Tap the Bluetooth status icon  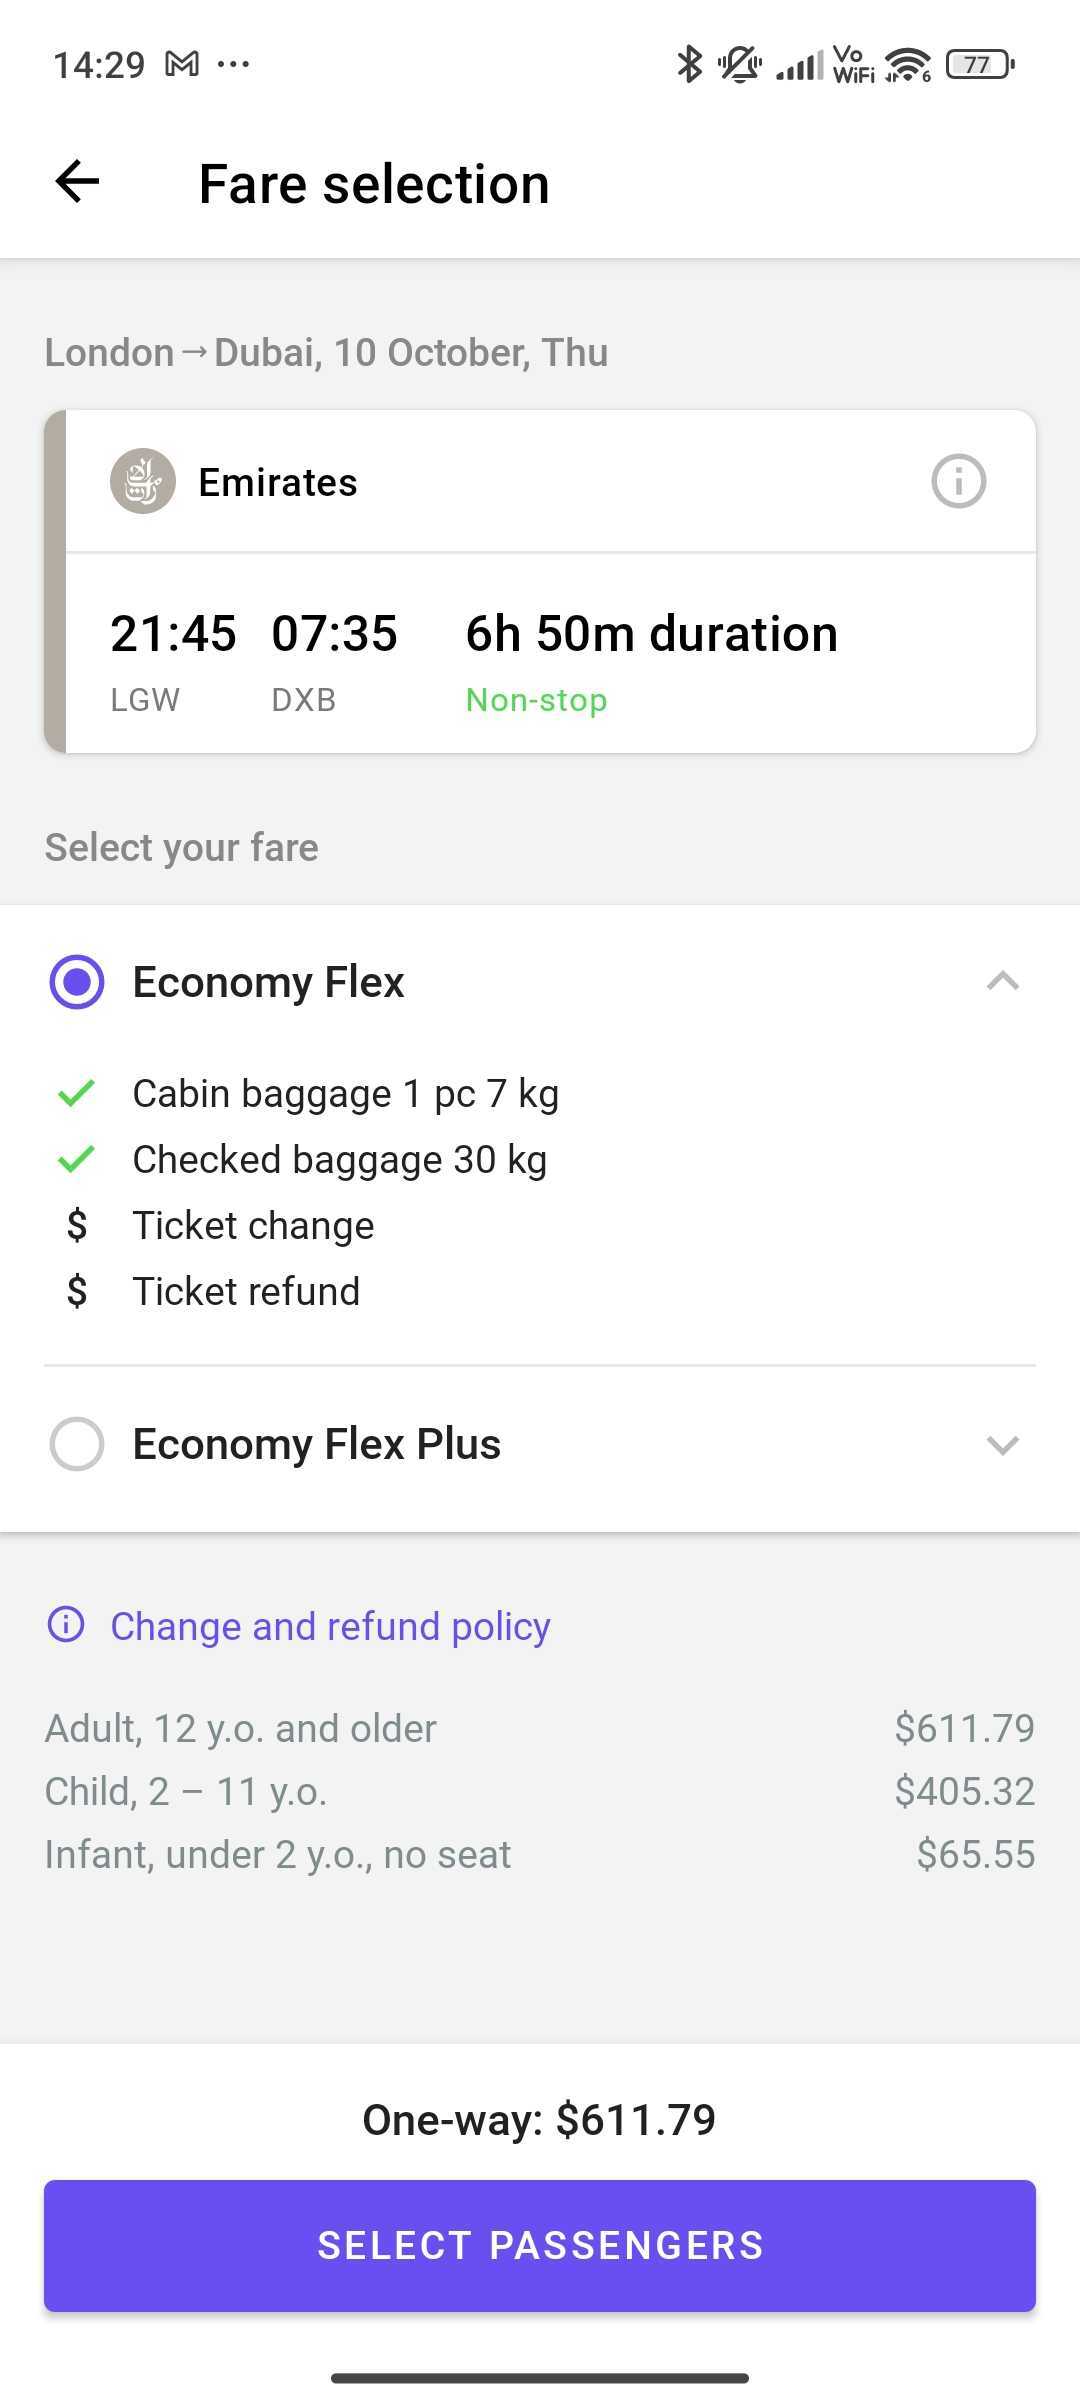coord(688,65)
